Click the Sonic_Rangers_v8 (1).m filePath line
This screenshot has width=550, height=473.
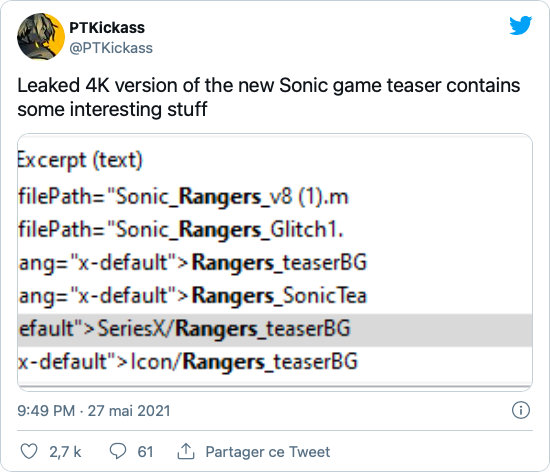click(183, 196)
